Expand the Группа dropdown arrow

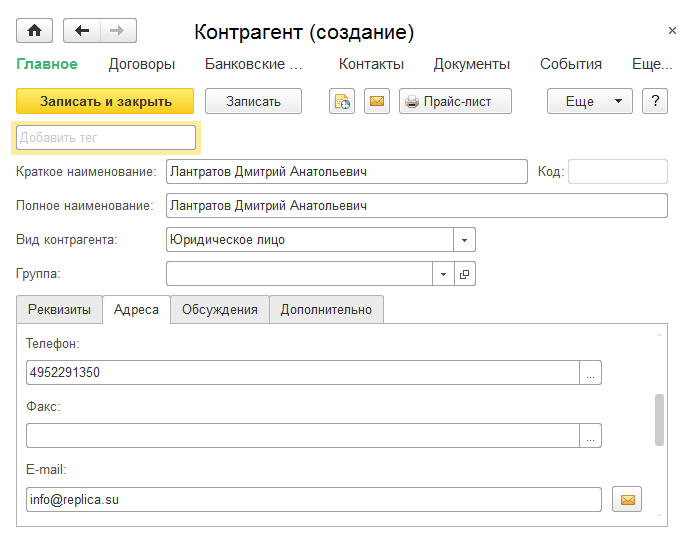(444, 273)
